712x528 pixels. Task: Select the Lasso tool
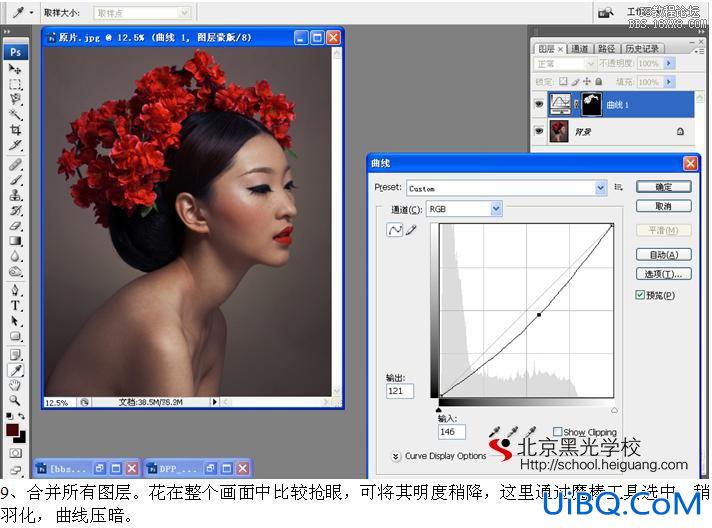coord(15,99)
